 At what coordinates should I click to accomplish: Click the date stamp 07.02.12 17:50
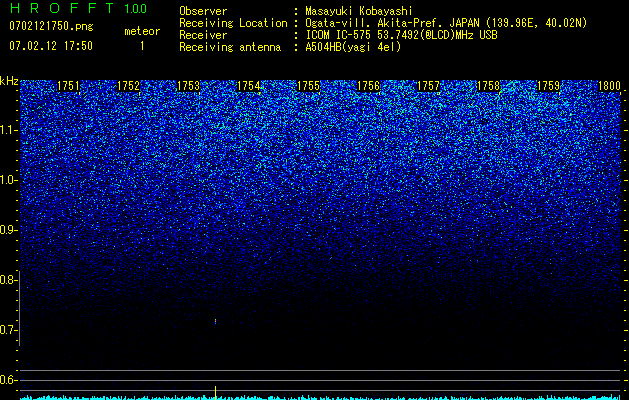[x=51, y=46]
